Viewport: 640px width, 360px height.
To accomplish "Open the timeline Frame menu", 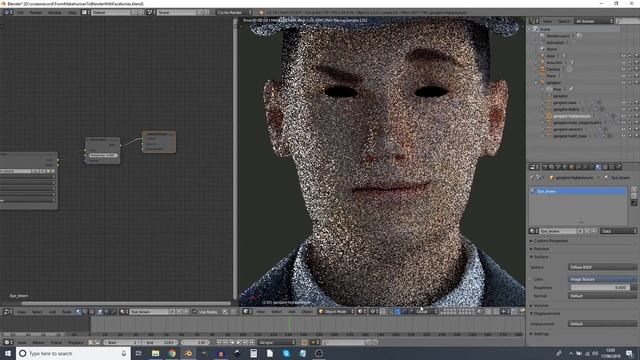I will click(x=56, y=342).
